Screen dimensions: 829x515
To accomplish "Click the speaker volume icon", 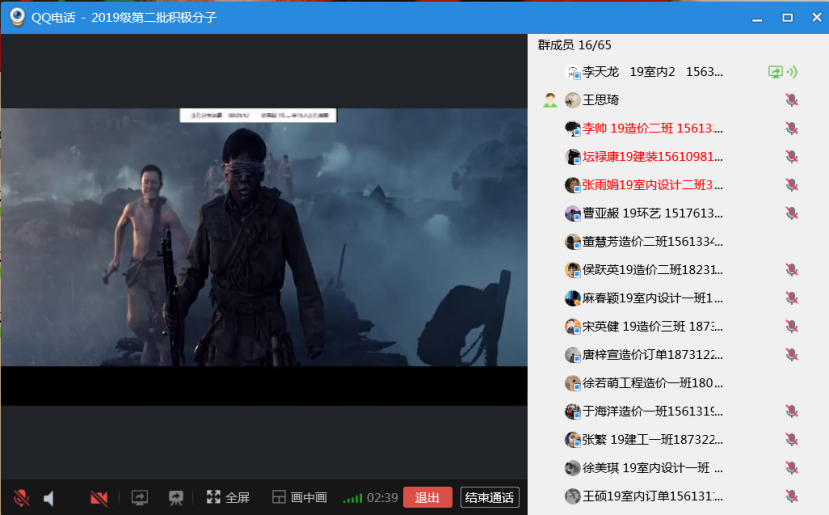I will (49, 498).
